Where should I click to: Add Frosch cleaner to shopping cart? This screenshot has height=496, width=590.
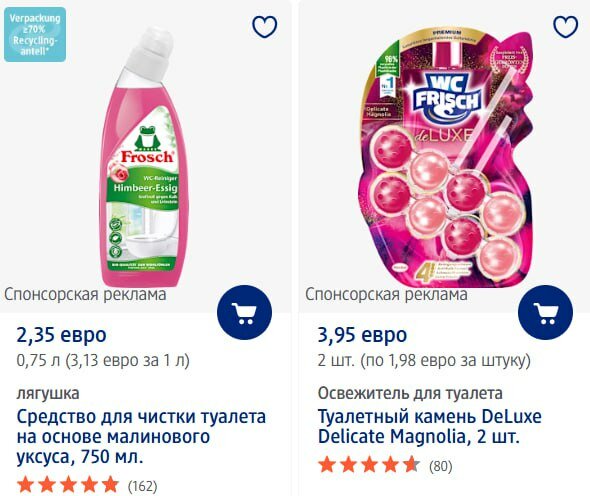point(245,313)
